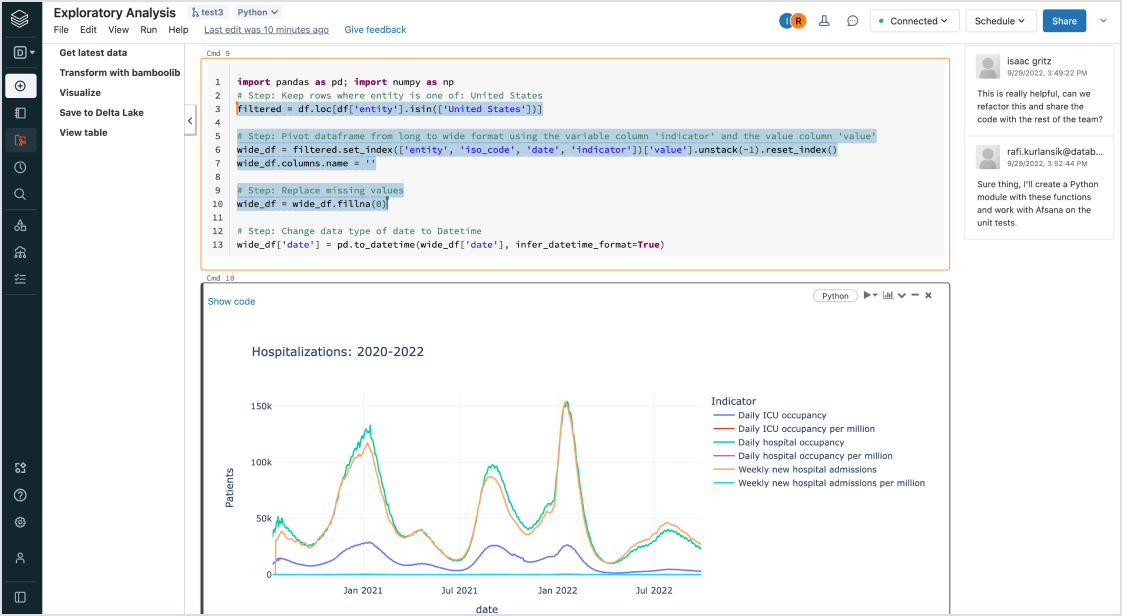Image resolution: width=1122 pixels, height=616 pixels.
Task: Click the chart icon in Cmd 10 toolbar
Action: [x=887, y=296]
